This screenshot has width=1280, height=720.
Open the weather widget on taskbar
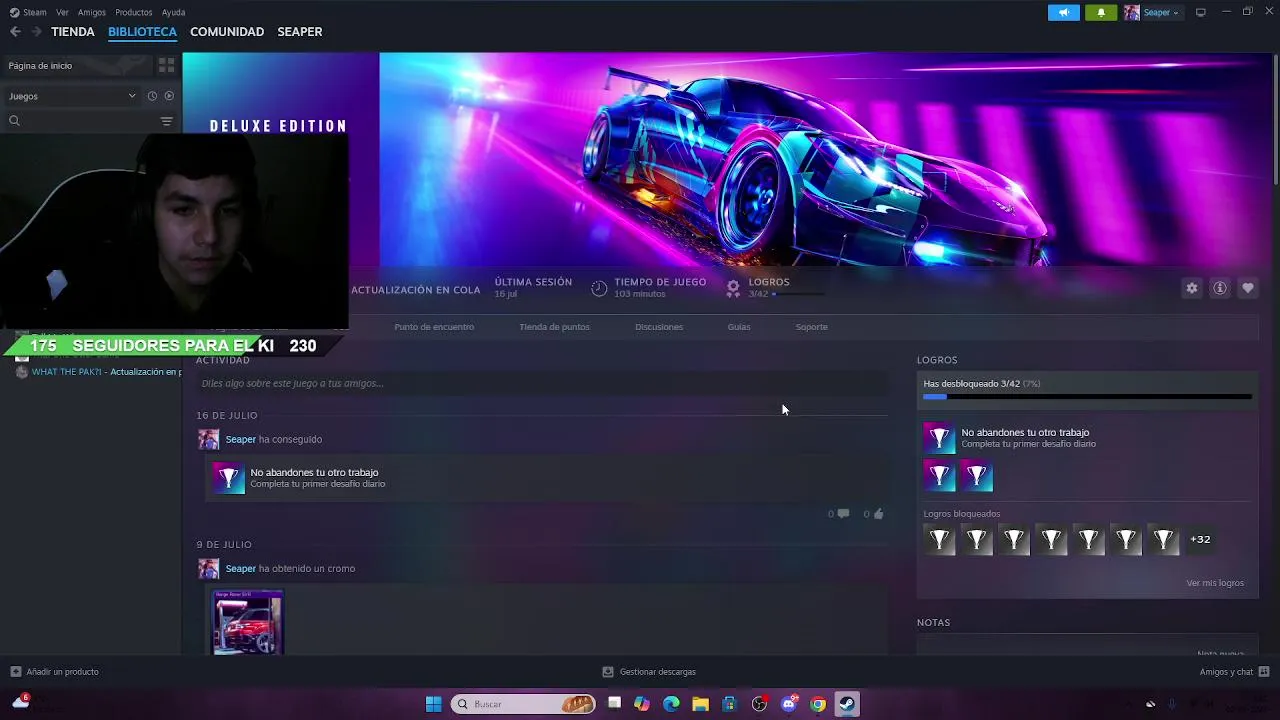(20, 702)
